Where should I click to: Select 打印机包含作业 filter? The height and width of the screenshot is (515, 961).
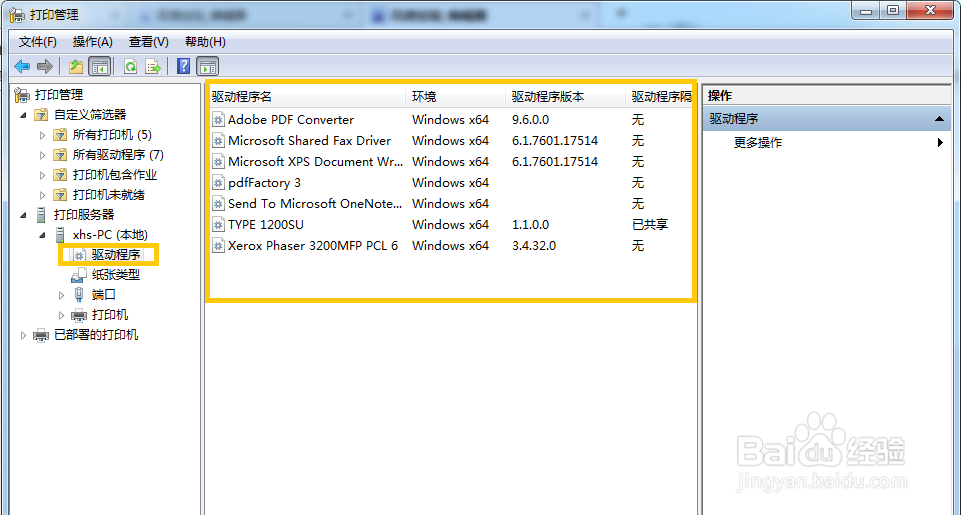pyautogui.click(x=115, y=175)
